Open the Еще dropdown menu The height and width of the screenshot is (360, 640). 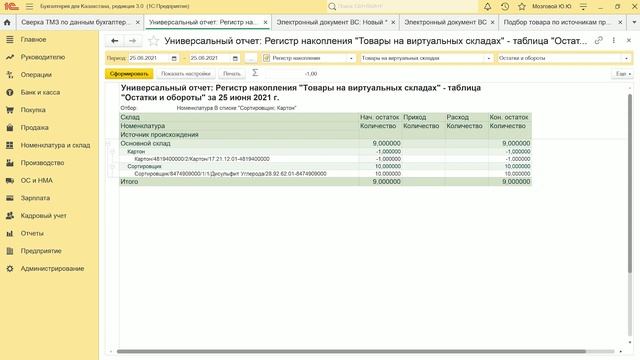pyautogui.click(x=623, y=73)
